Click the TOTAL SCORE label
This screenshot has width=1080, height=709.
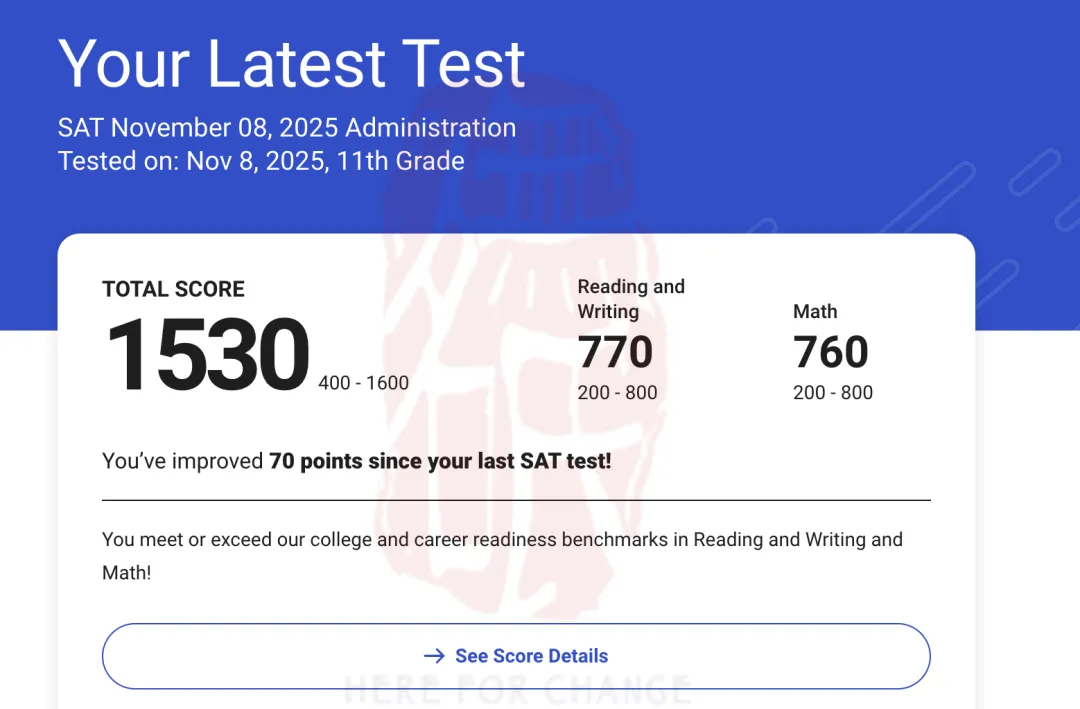[x=173, y=289]
